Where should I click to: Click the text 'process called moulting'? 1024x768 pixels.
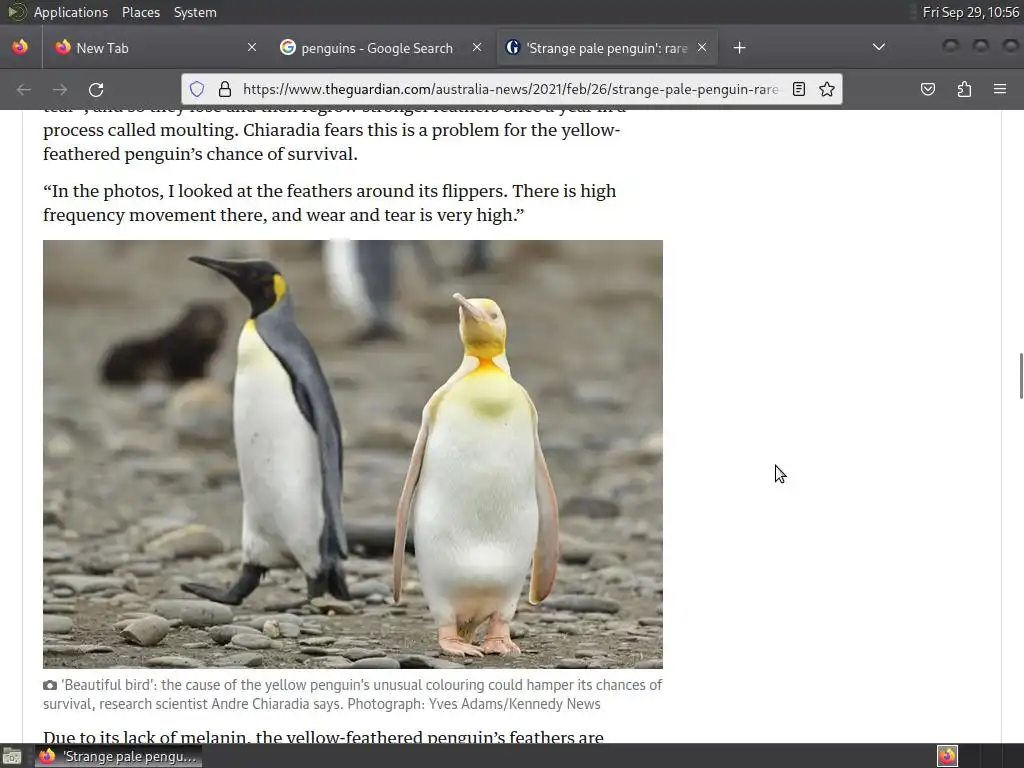138,130
